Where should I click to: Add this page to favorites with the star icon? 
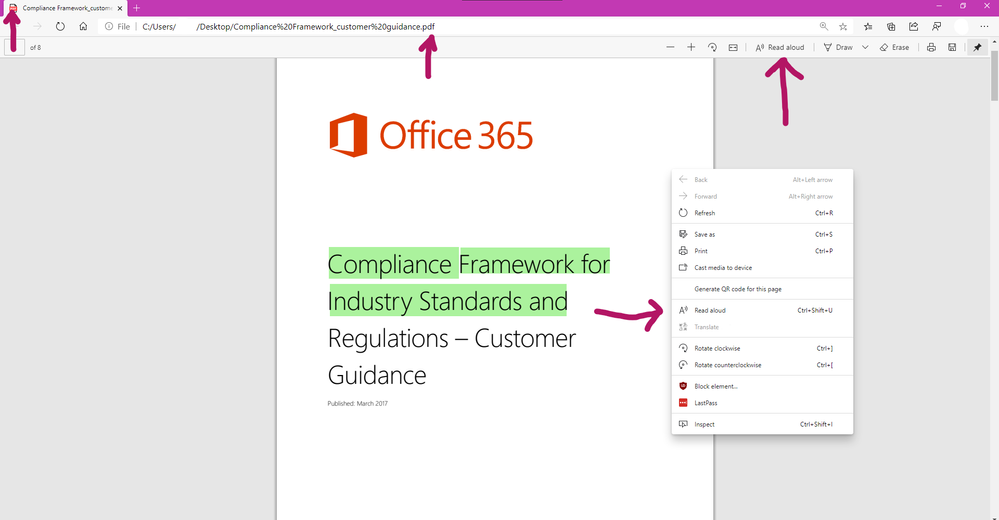[843, 27]
